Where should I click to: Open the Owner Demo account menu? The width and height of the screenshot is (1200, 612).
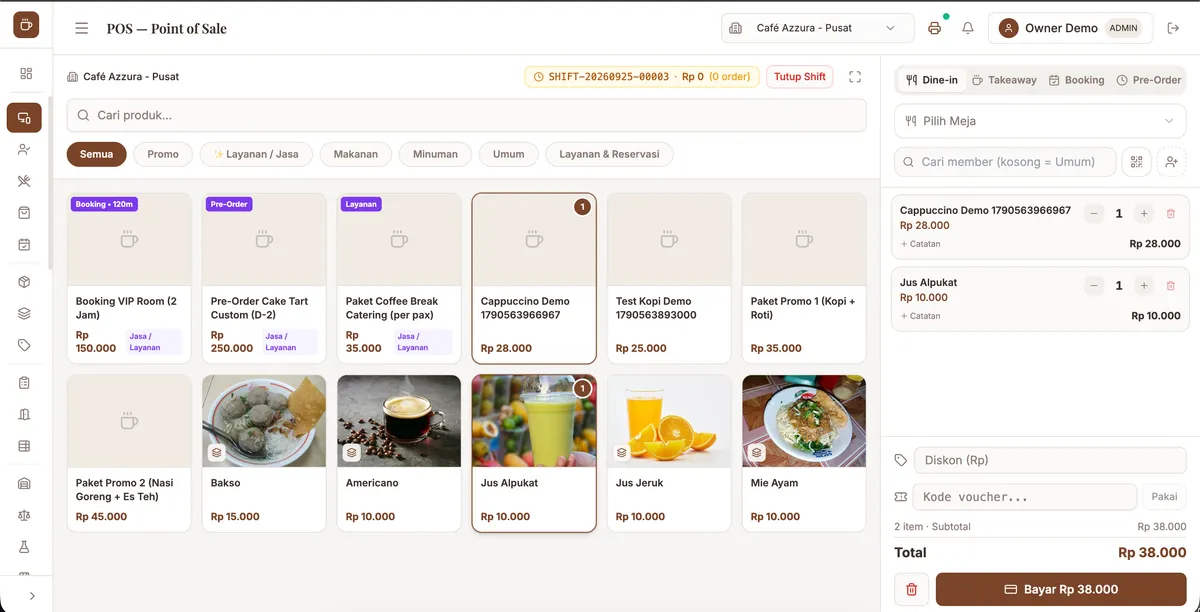click(x=1070, y=28)
